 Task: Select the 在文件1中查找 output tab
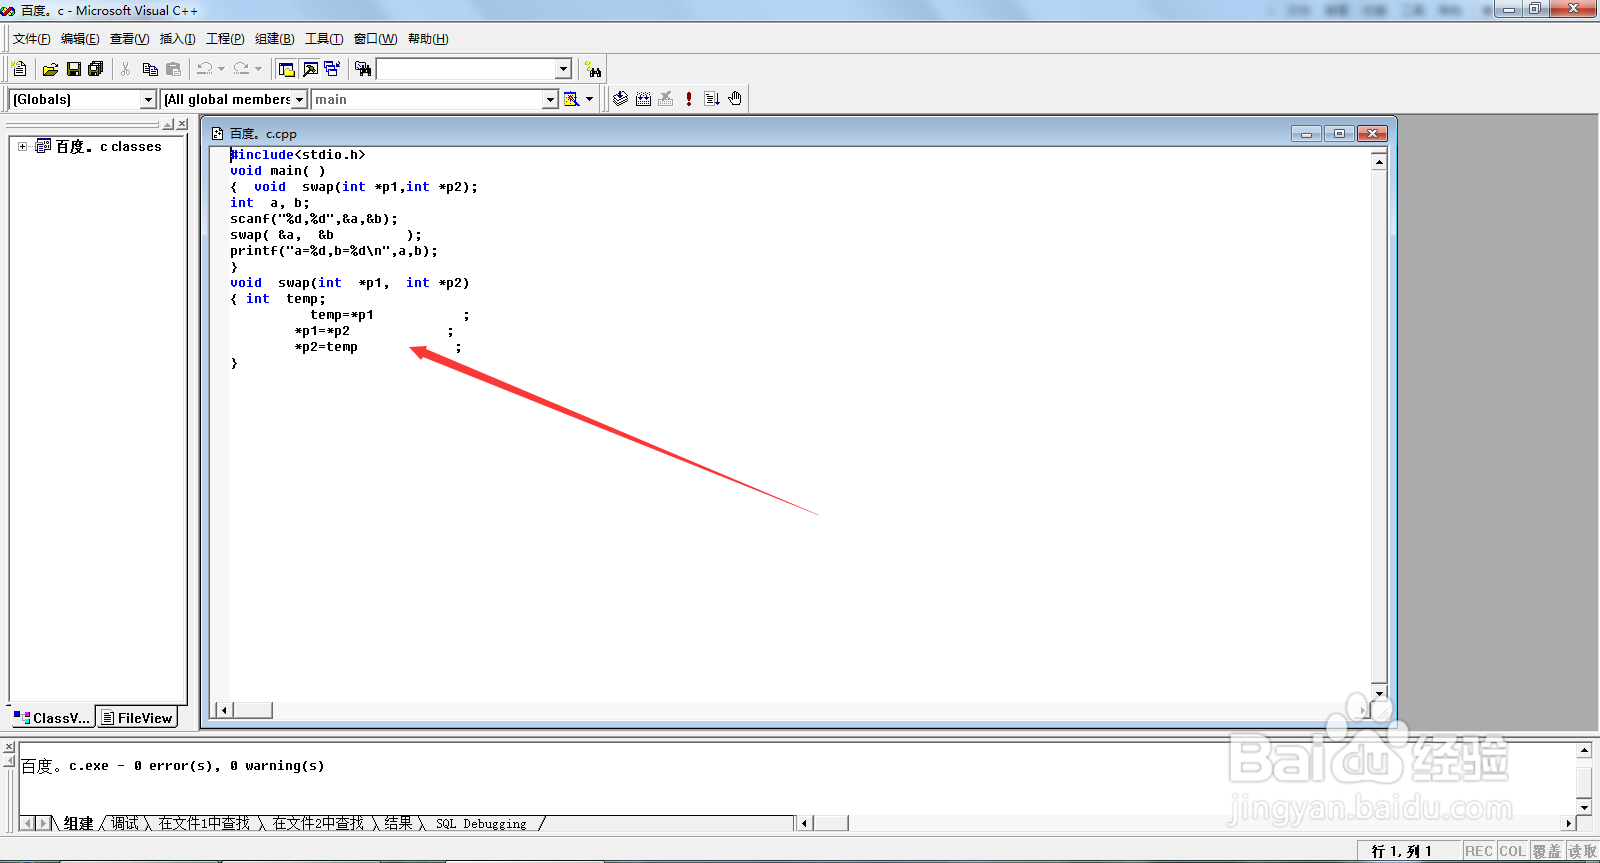tap(204, 824)
